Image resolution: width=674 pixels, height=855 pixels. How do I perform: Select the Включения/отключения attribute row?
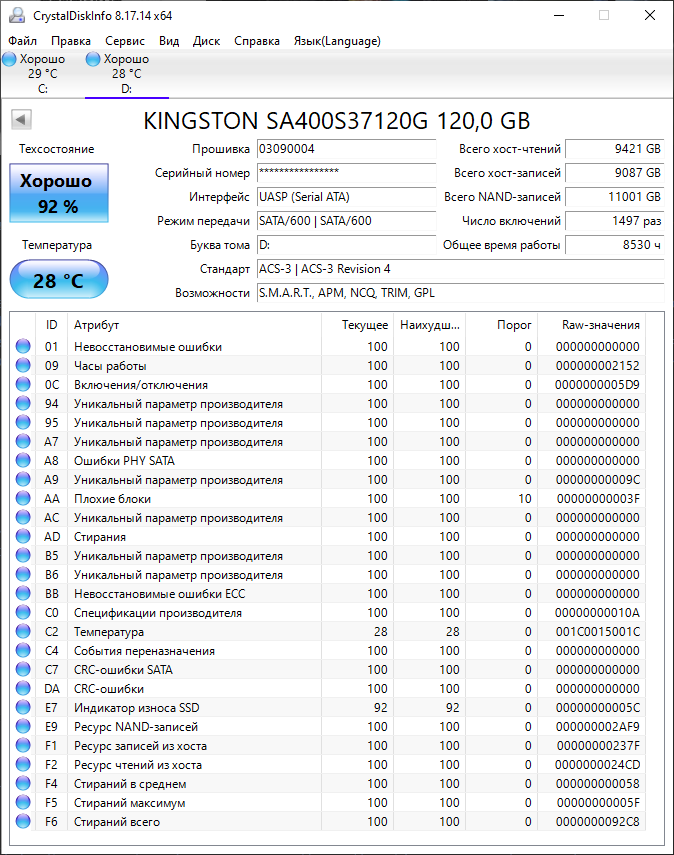pyautogui.click(x=328, y=384)
